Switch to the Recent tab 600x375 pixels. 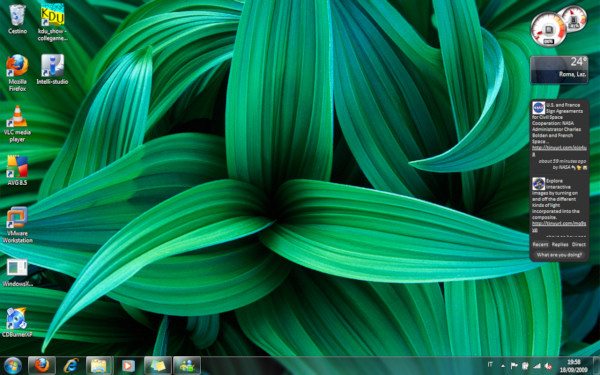(540, 244)
